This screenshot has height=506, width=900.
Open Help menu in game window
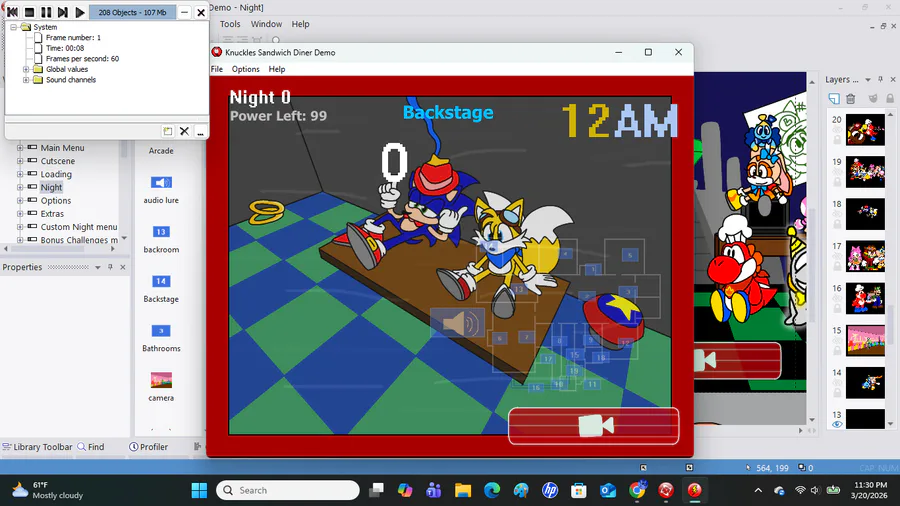click(x=277, y=69)
